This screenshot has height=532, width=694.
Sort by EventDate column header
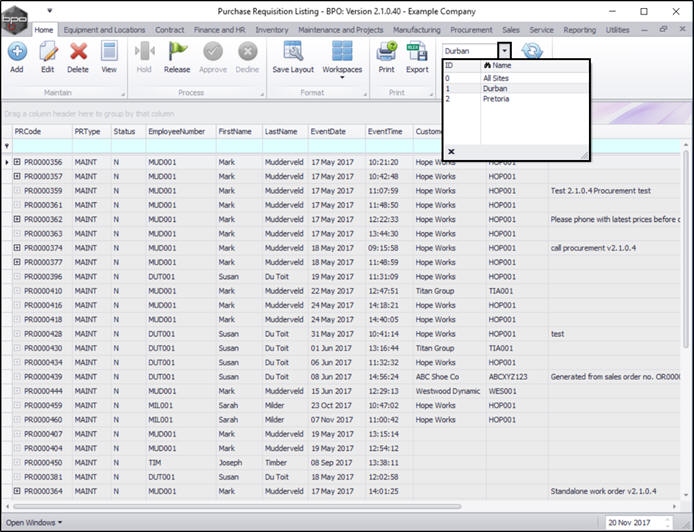point(337,131)
